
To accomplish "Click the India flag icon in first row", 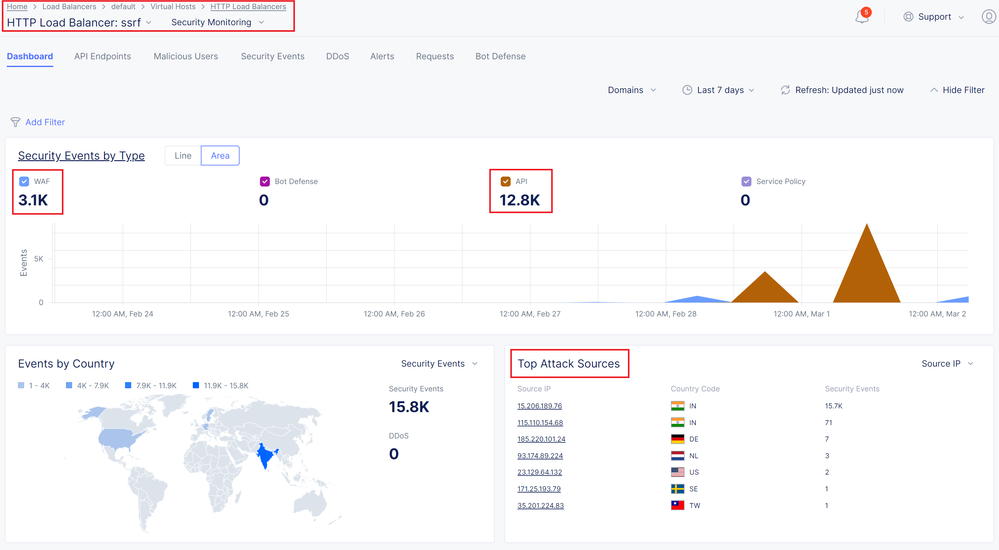I will pos(677,406).
